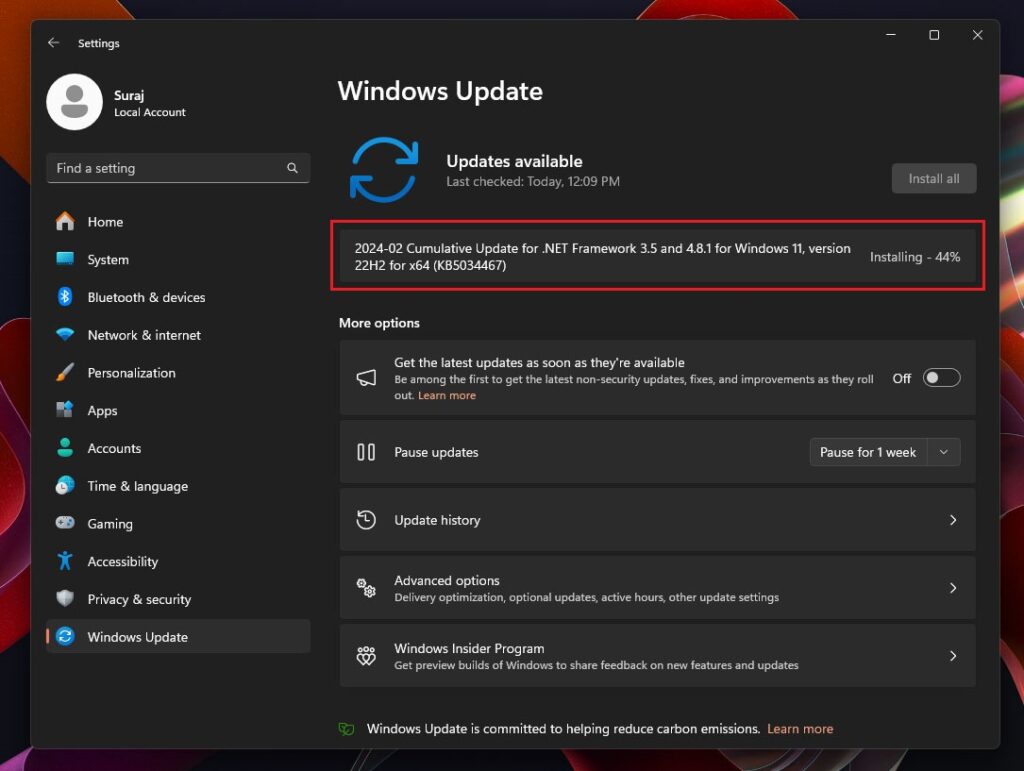Click the Get the latest updates title text
Viewport: 1024px width, 771px height.
coord(539,362)
